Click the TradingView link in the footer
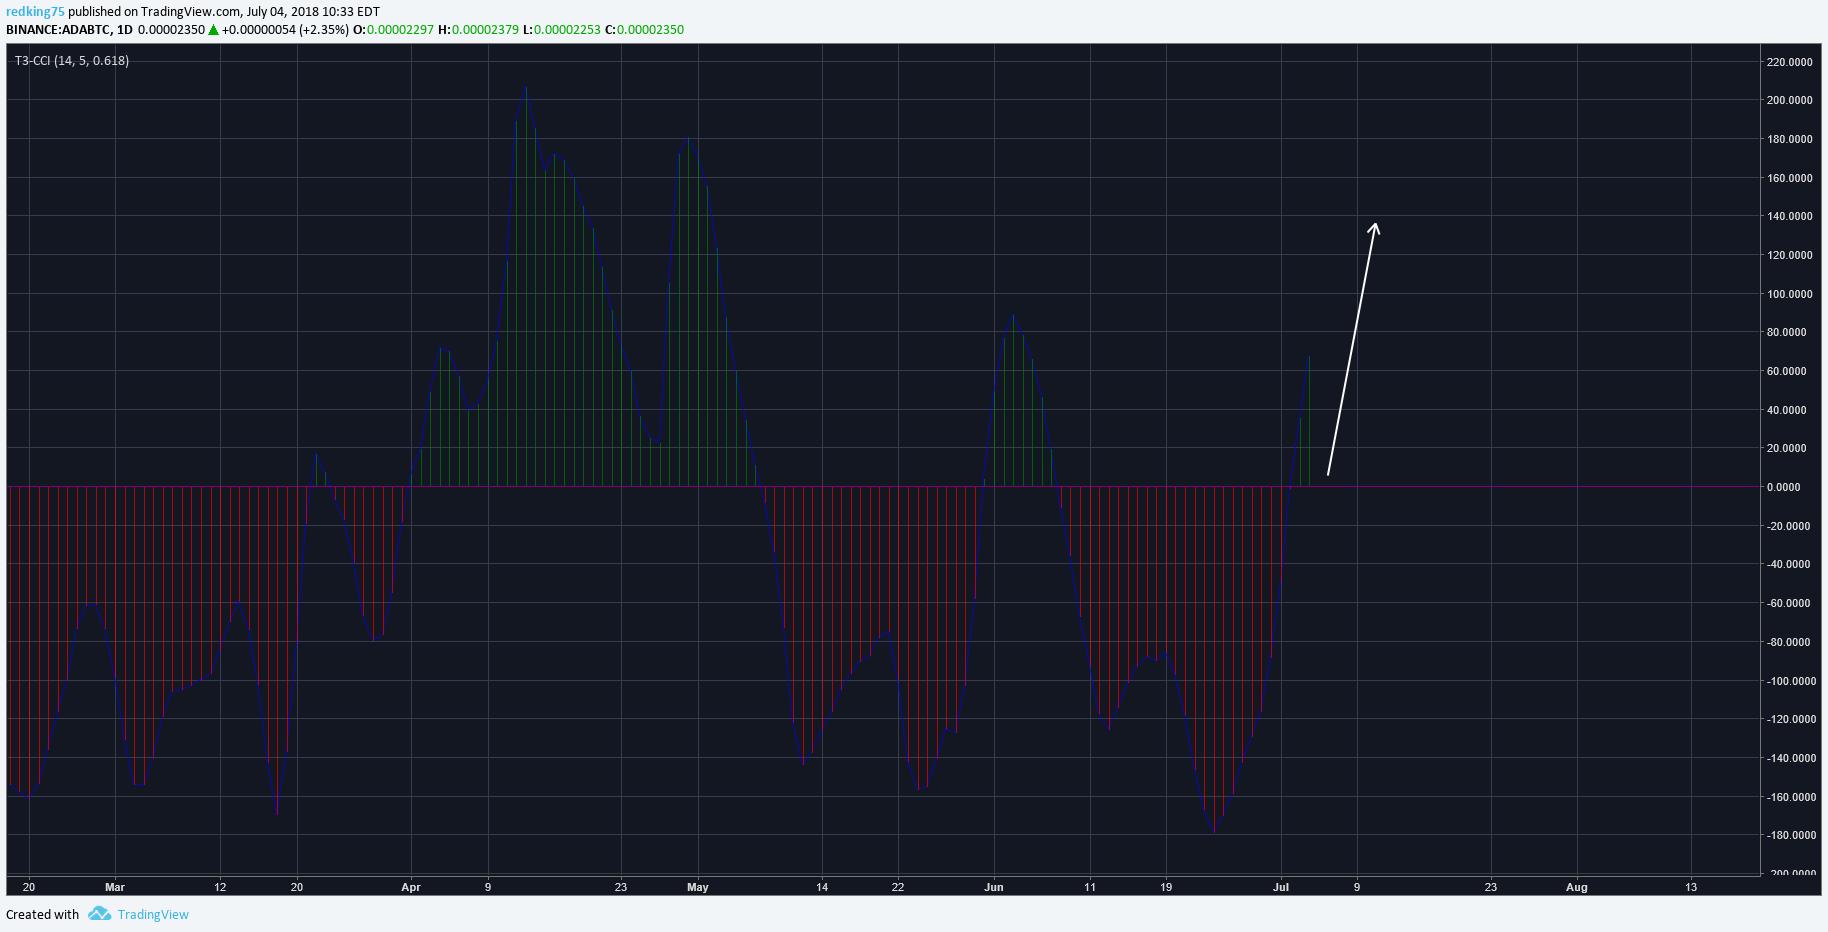This screenshot has width=1828, height=932. [153, 914]
